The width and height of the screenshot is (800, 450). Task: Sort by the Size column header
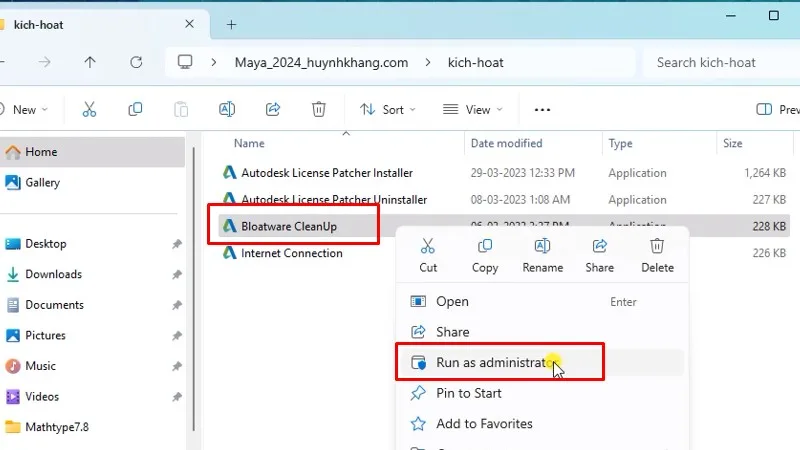[733, 143]
